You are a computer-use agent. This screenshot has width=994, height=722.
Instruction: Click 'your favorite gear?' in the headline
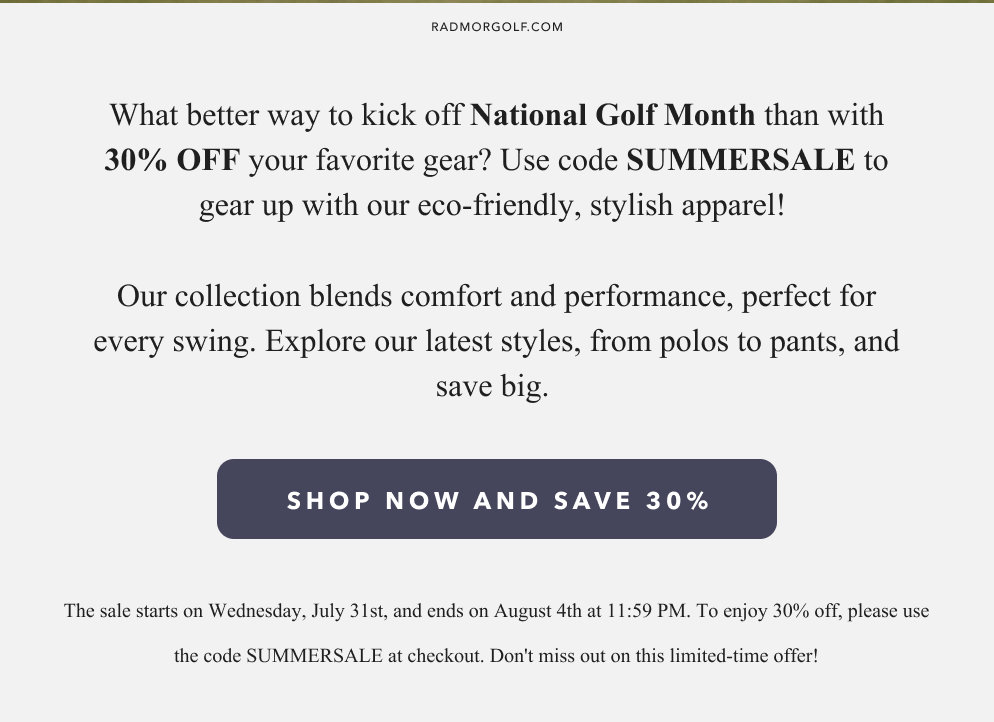370,160
